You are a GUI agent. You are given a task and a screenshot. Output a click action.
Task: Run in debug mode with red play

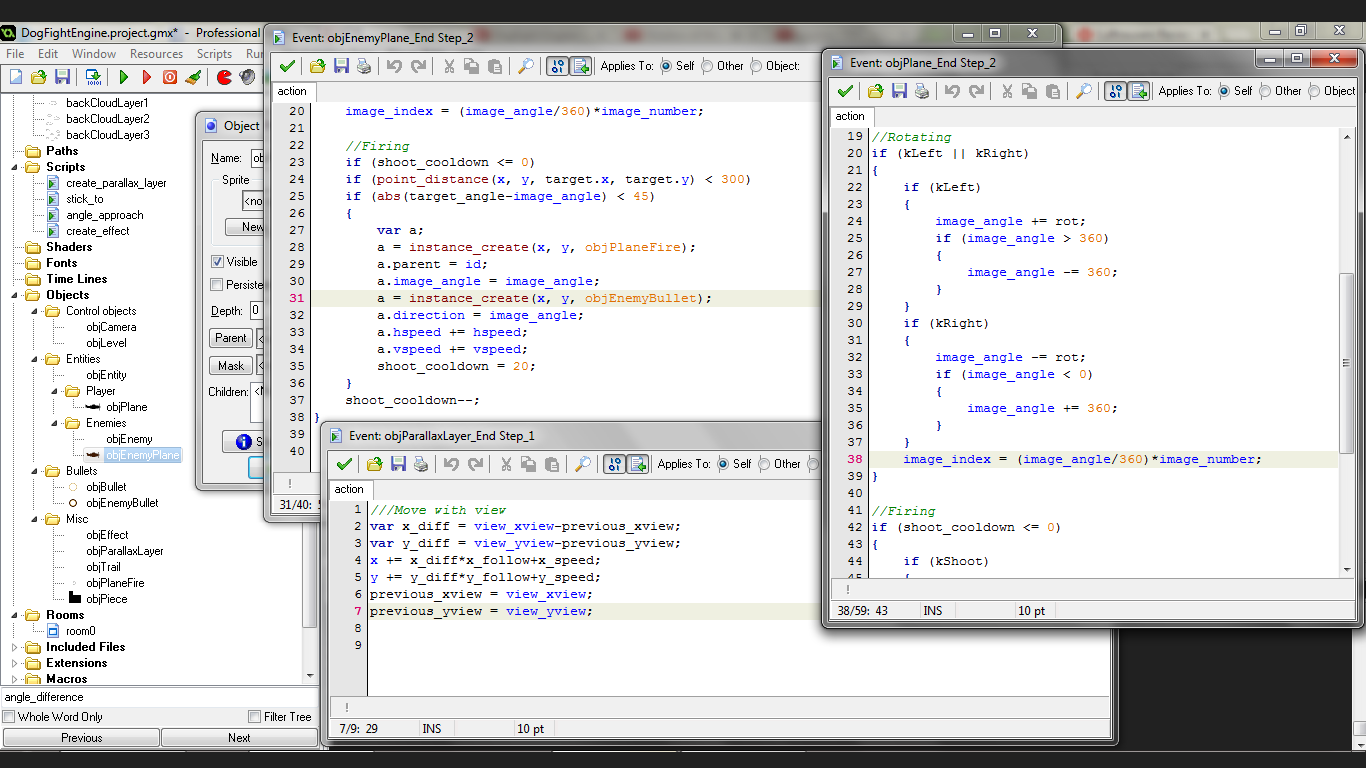point(147,77)
